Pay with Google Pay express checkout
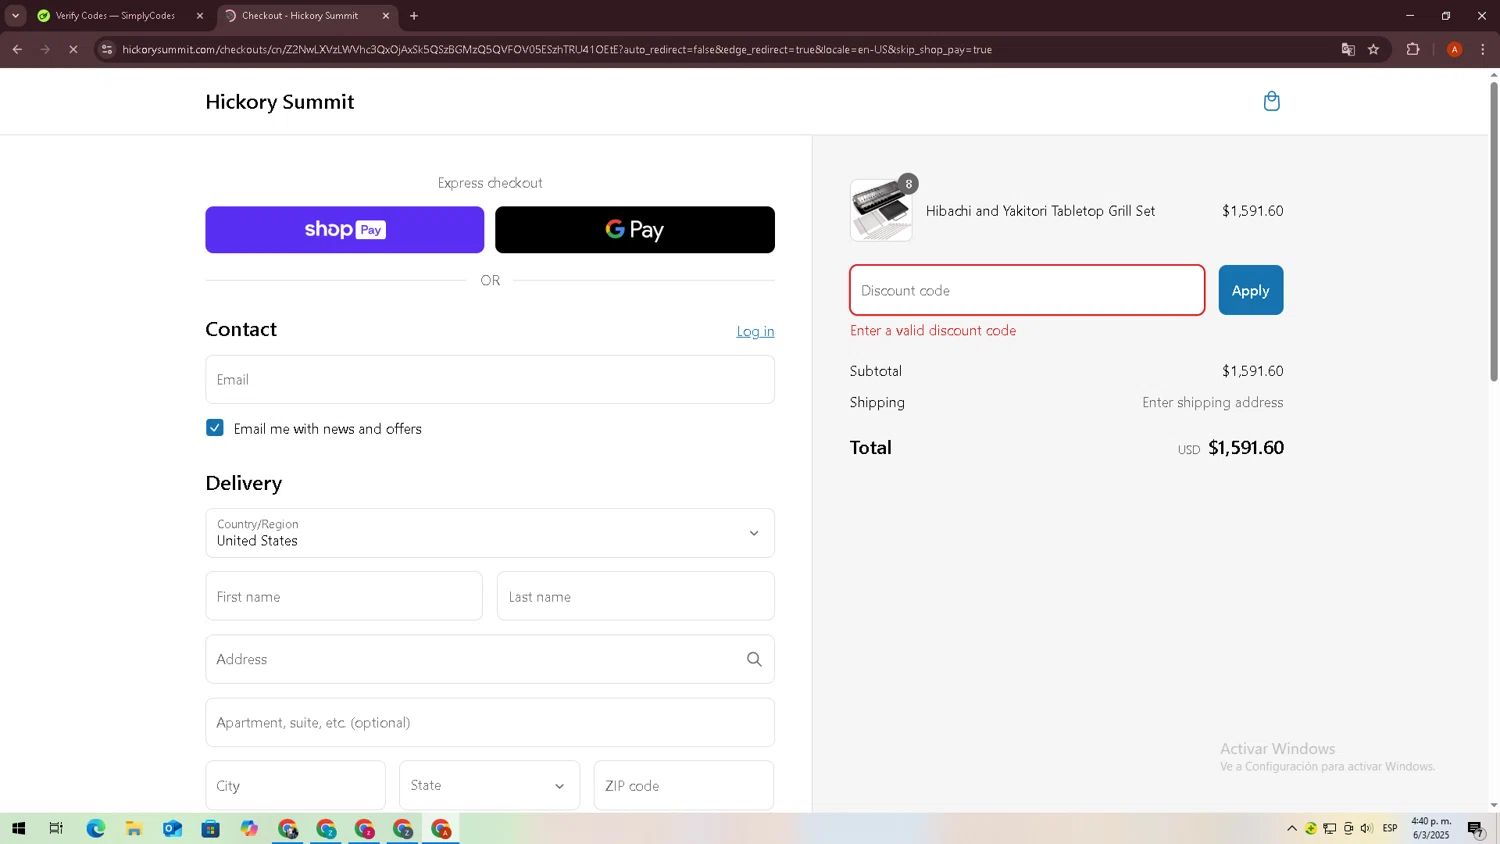The height and width of the screenshot is (844, 1500). (635, 230)
